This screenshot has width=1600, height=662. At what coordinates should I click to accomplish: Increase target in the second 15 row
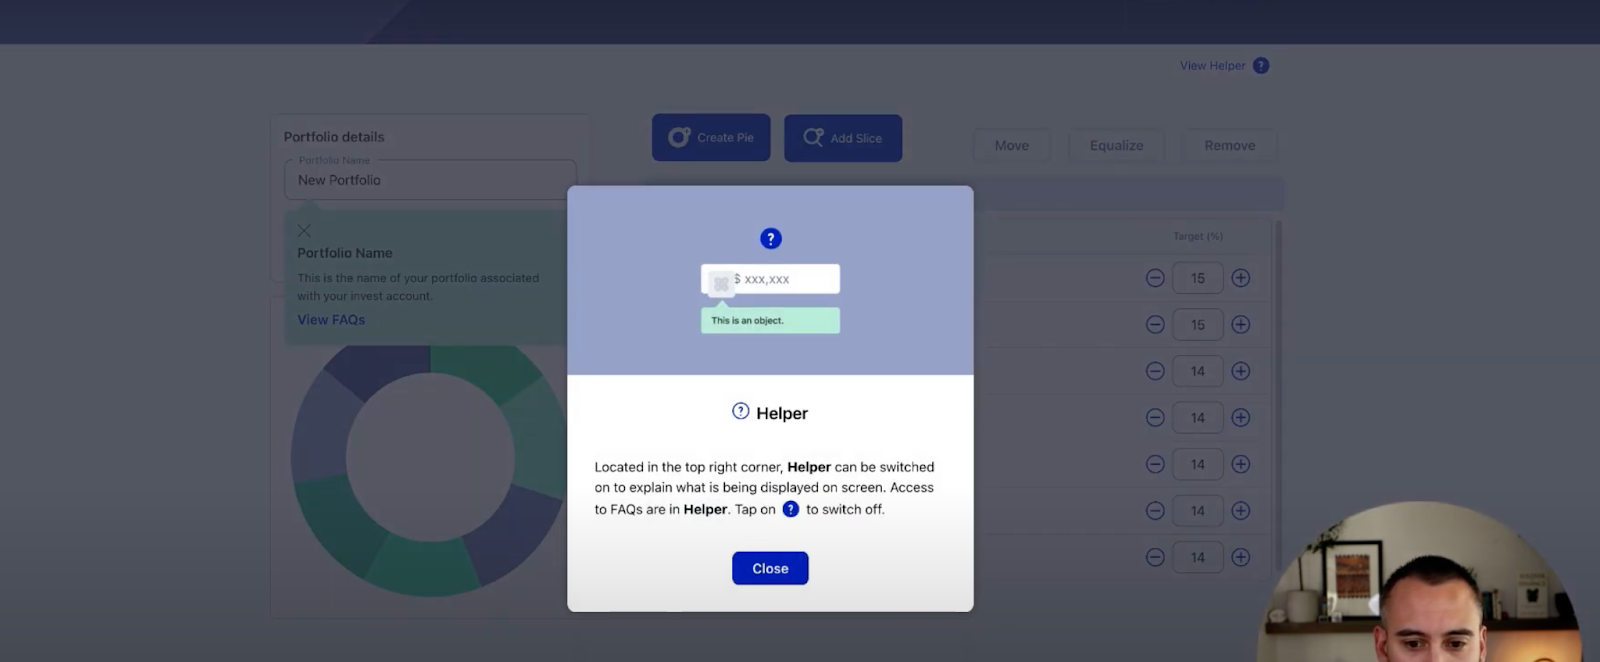click(1241, 324)
